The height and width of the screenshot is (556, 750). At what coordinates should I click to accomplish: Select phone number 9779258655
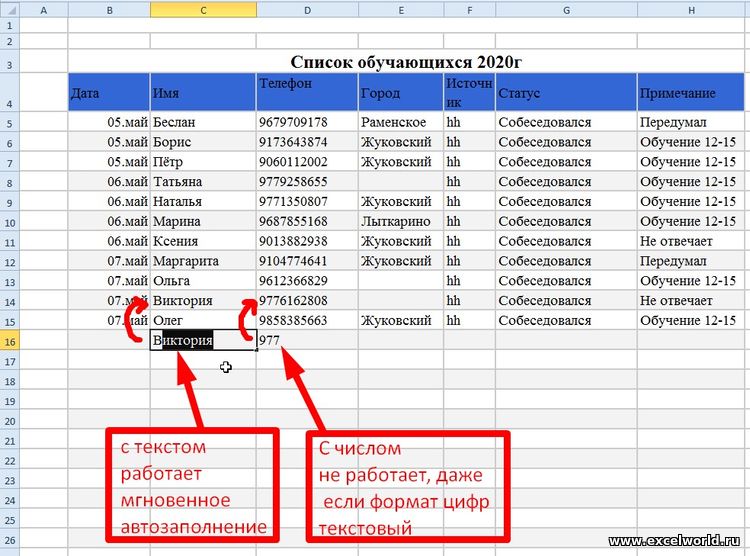(x=307, y=182)
